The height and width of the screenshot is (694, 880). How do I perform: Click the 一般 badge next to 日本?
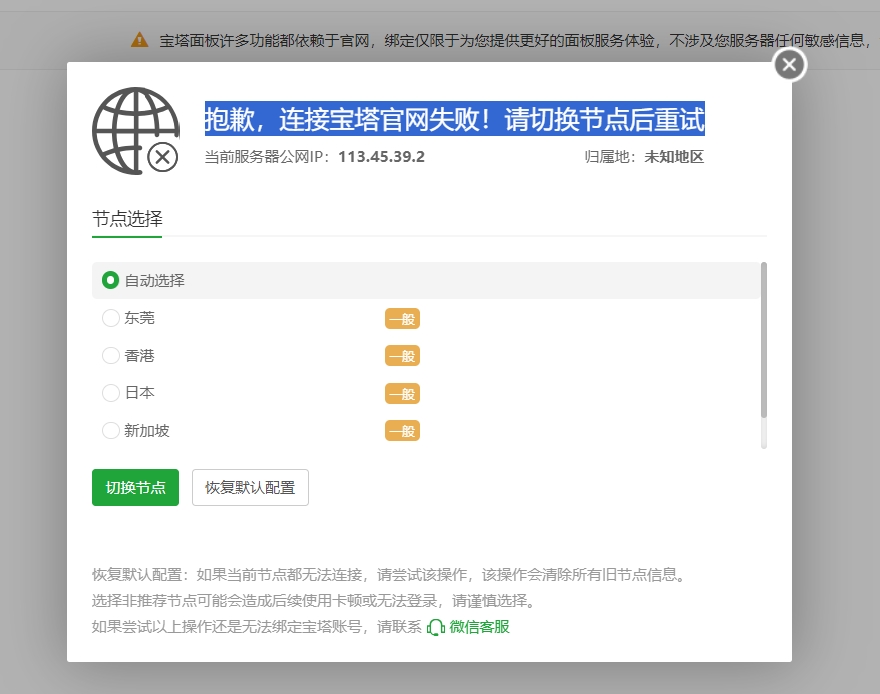point(402,394)
